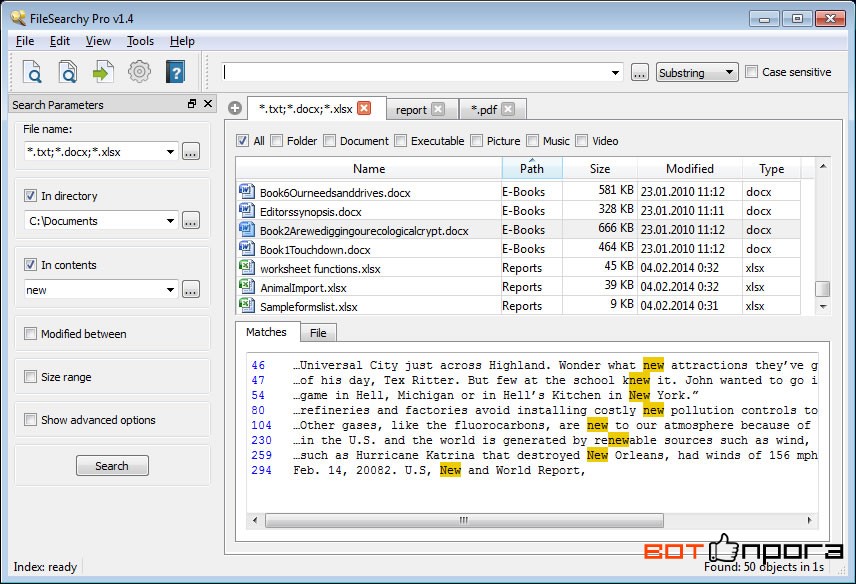
Task: Close the *.txt;*.docx;*.xlsx tab
Action: [364, 108]
